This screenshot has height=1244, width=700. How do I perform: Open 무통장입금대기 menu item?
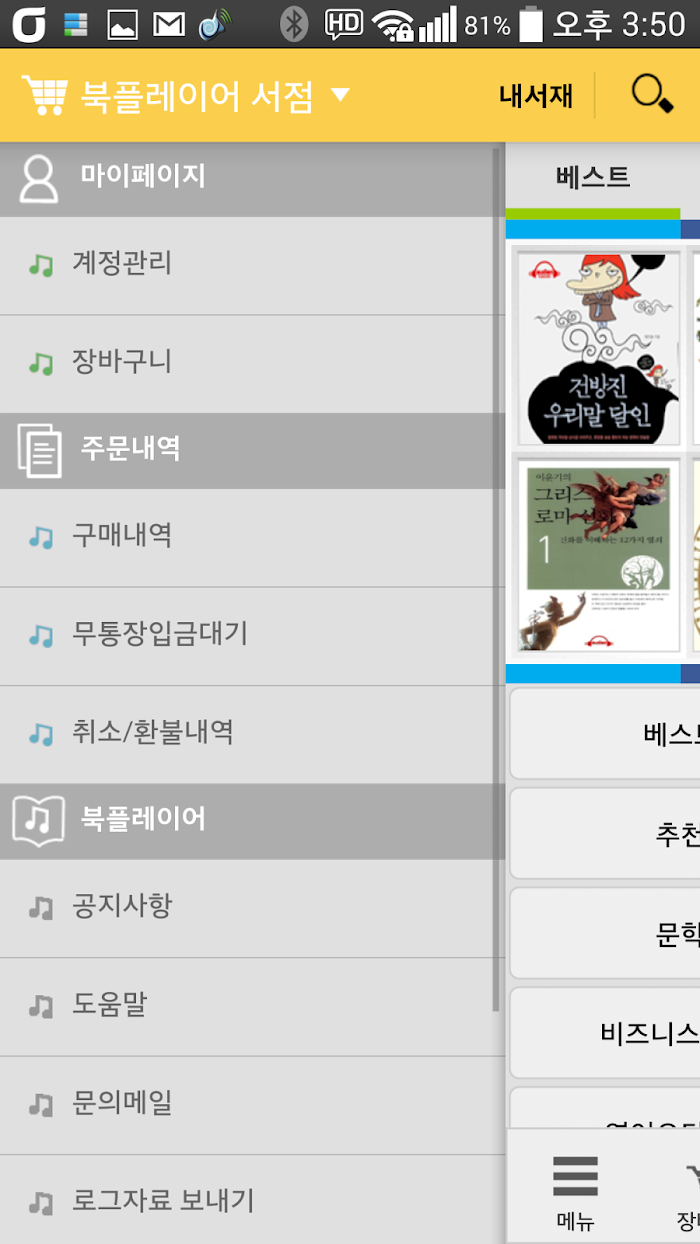(x=248, y=636)
